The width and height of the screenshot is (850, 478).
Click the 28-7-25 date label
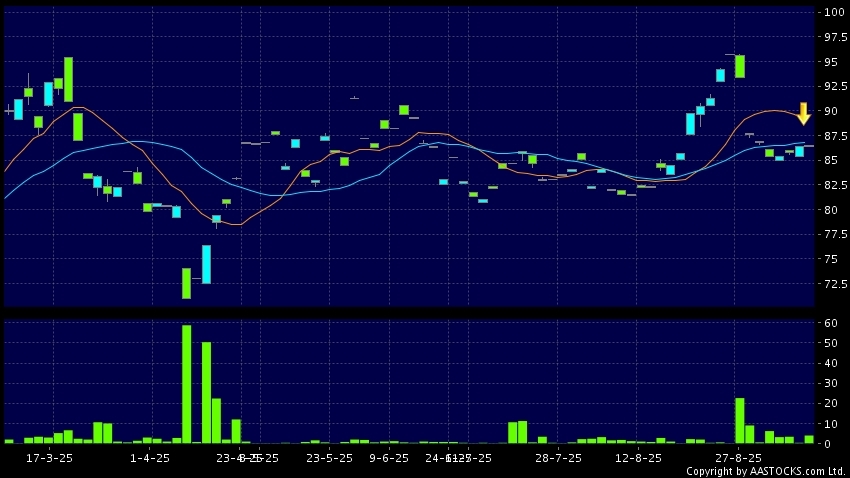pos(558,458)
